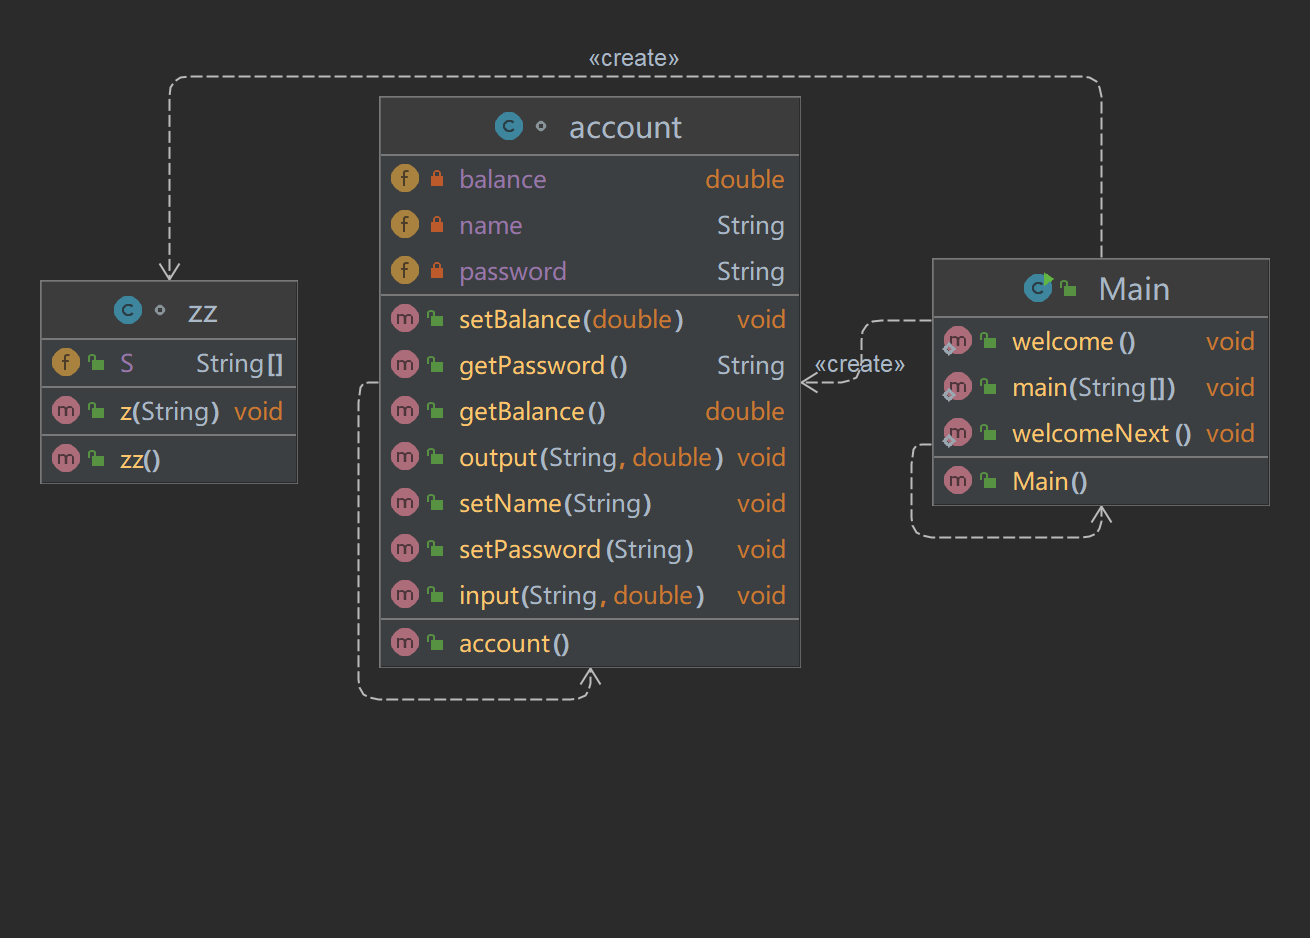Click the static method icon next to welcomeNext

(x=957, y=432)
